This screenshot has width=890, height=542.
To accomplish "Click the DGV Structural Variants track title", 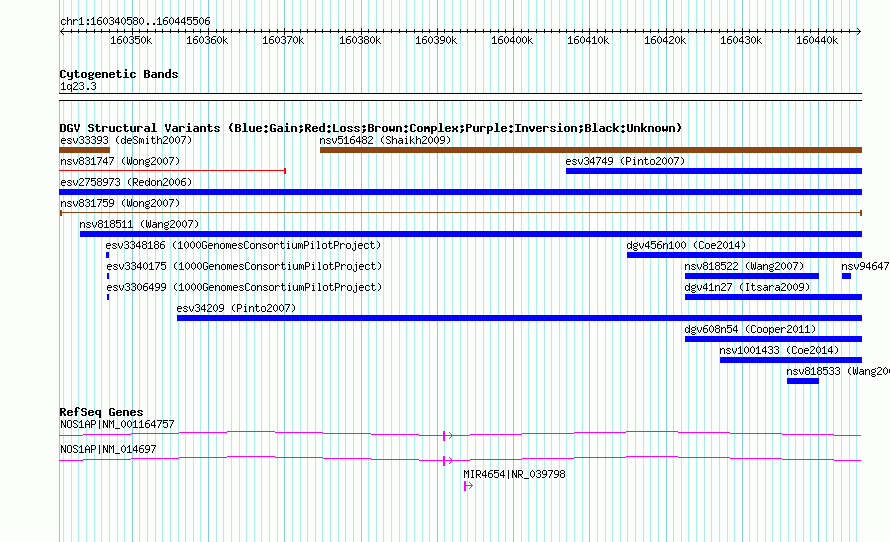I will tap(371, 128).
